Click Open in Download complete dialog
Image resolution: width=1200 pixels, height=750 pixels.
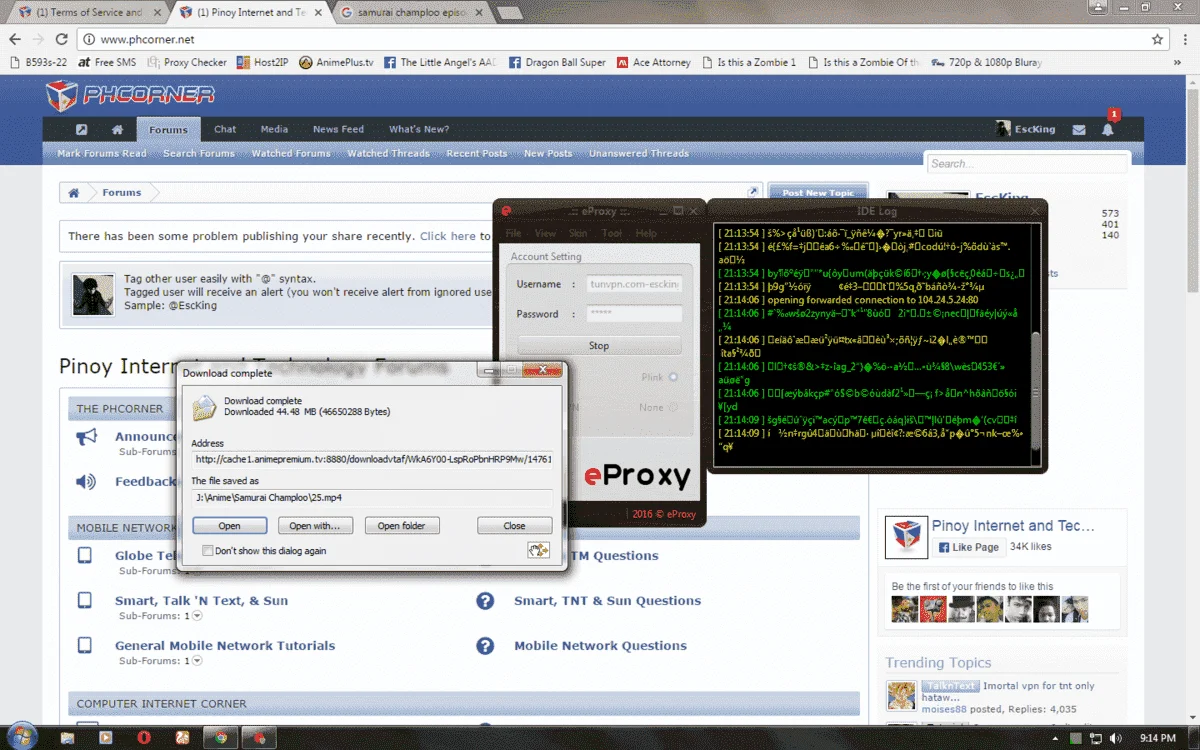[229, 526]
